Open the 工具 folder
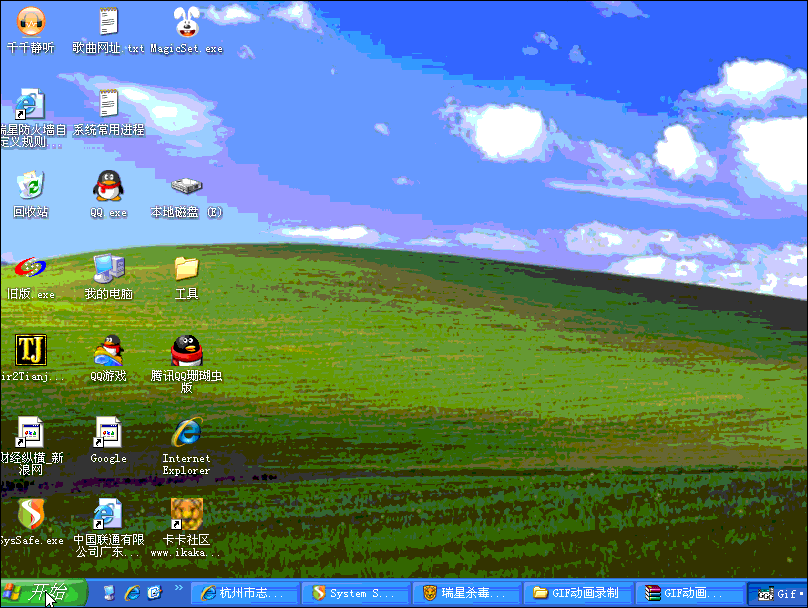 187,268
